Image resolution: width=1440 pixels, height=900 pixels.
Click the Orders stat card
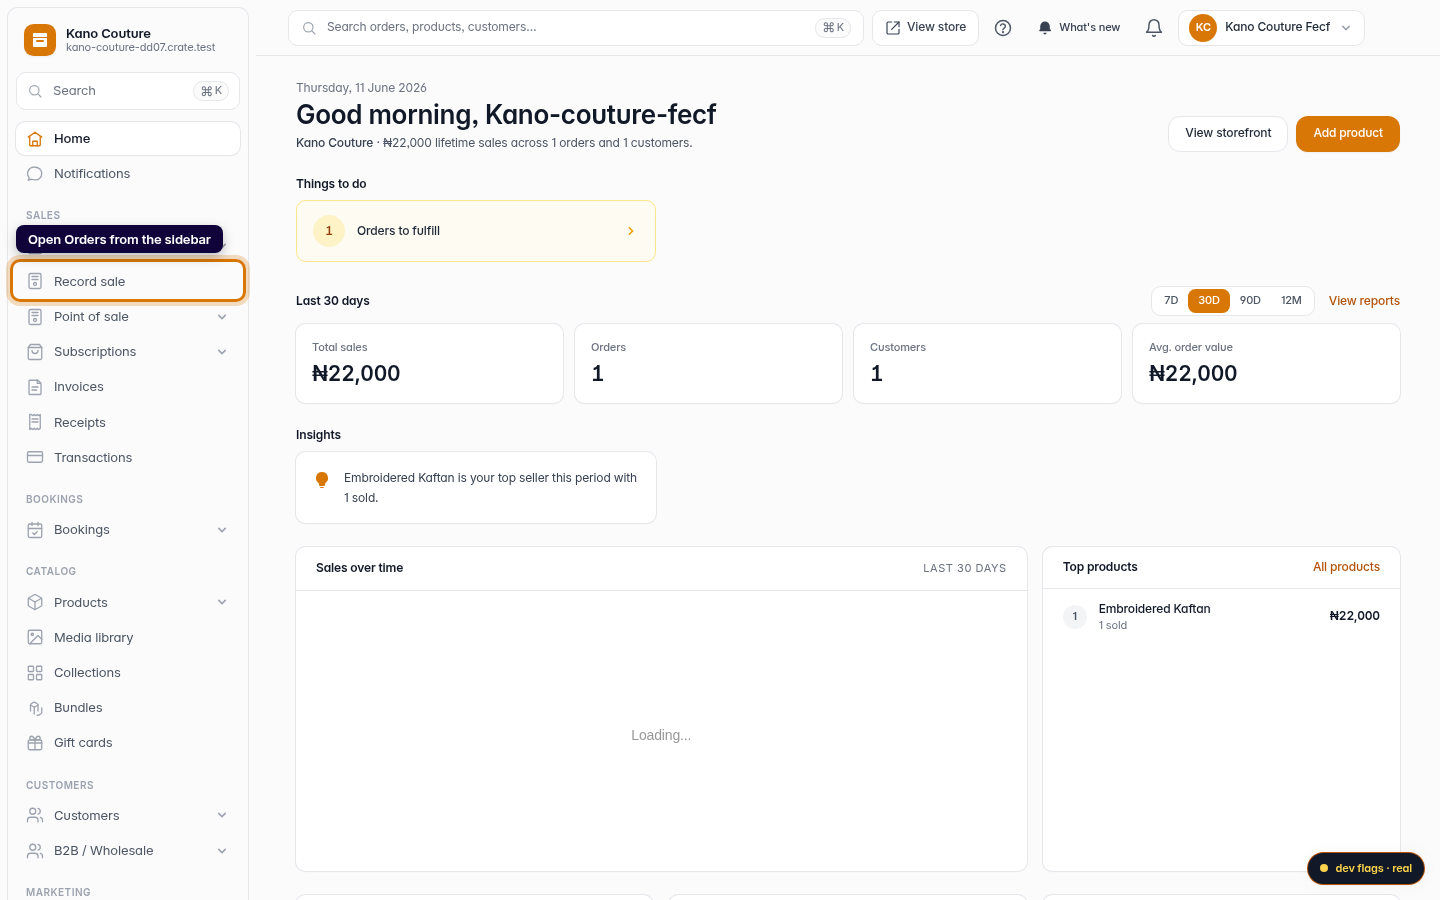point(708,364)
